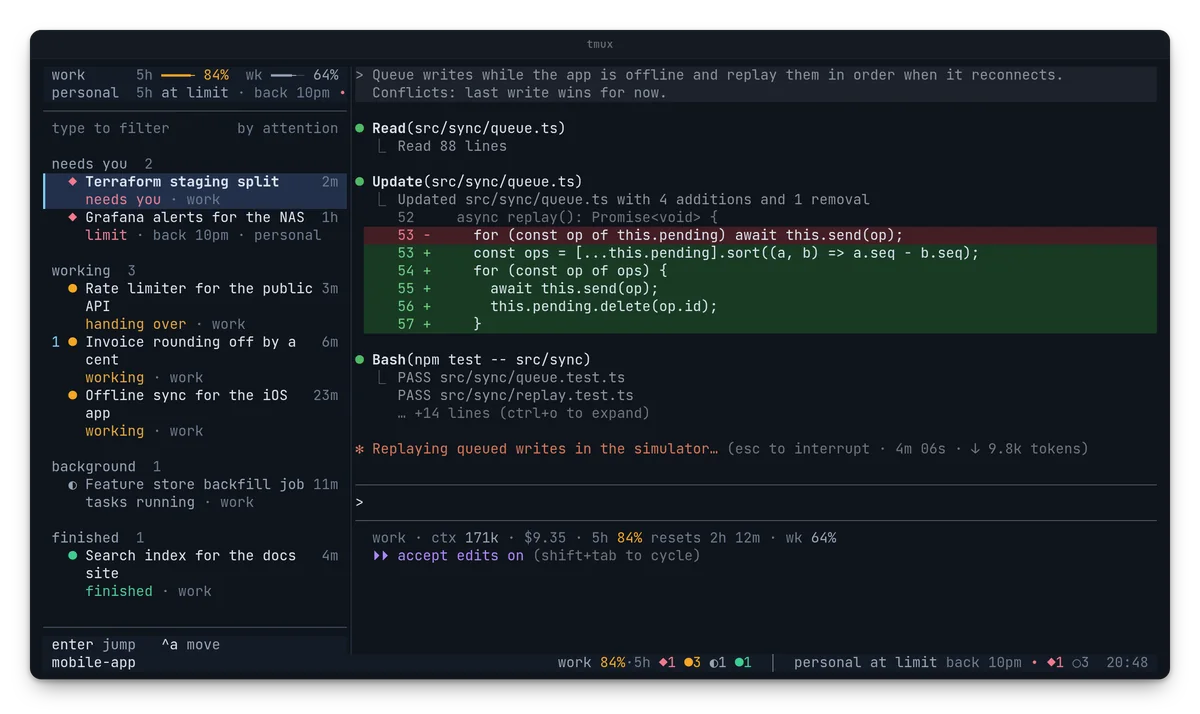Click the pink dot ending the personal account row

(x=343, y=93)
